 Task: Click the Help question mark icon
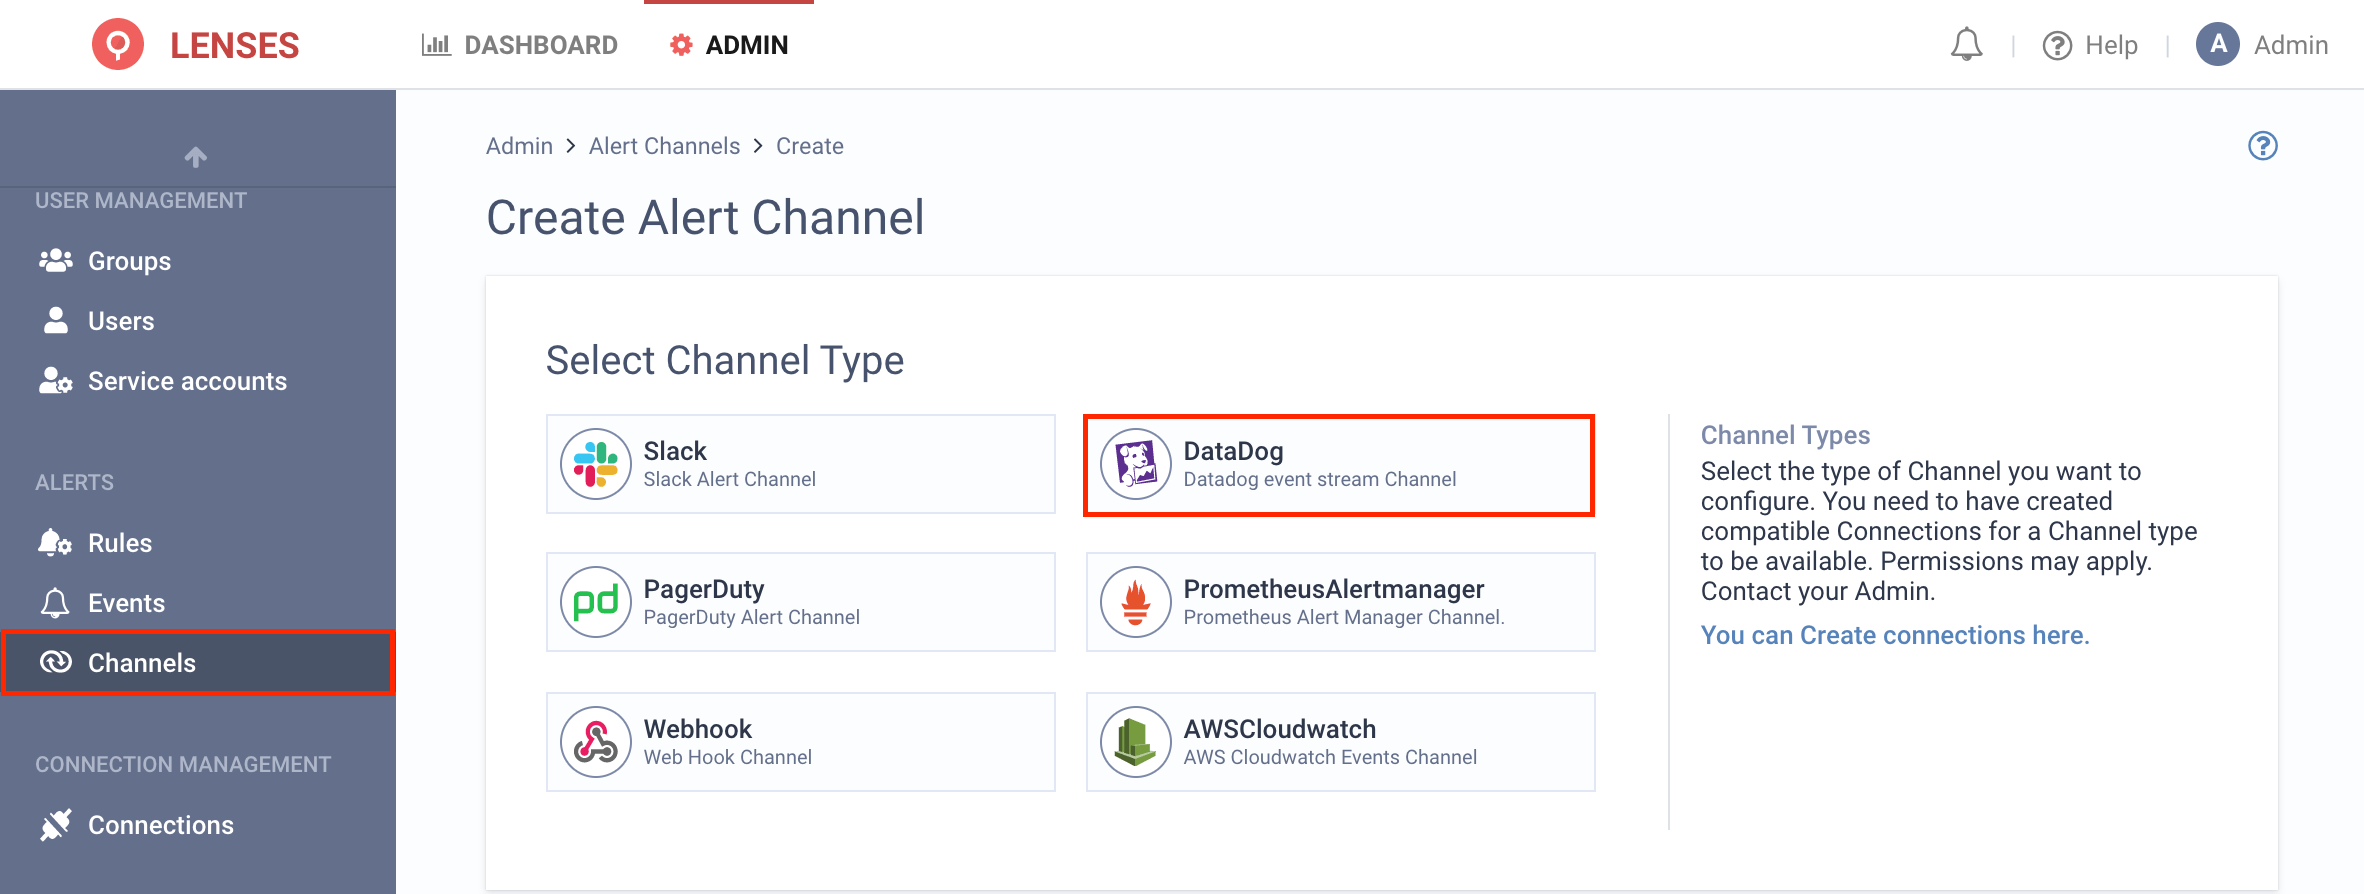point(2056,46)
